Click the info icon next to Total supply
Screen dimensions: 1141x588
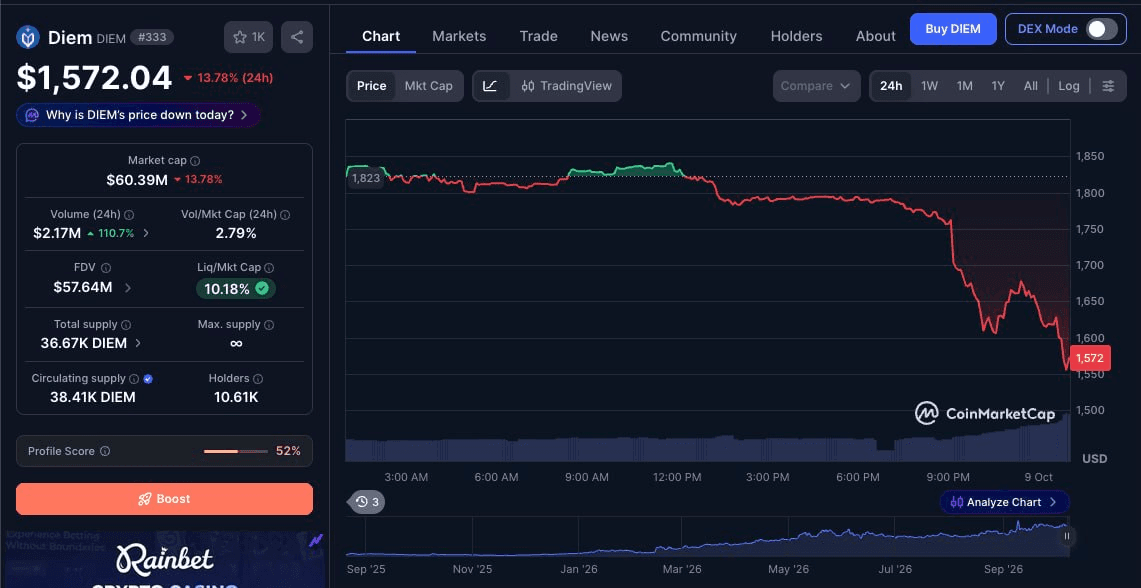tap(126, 325)
